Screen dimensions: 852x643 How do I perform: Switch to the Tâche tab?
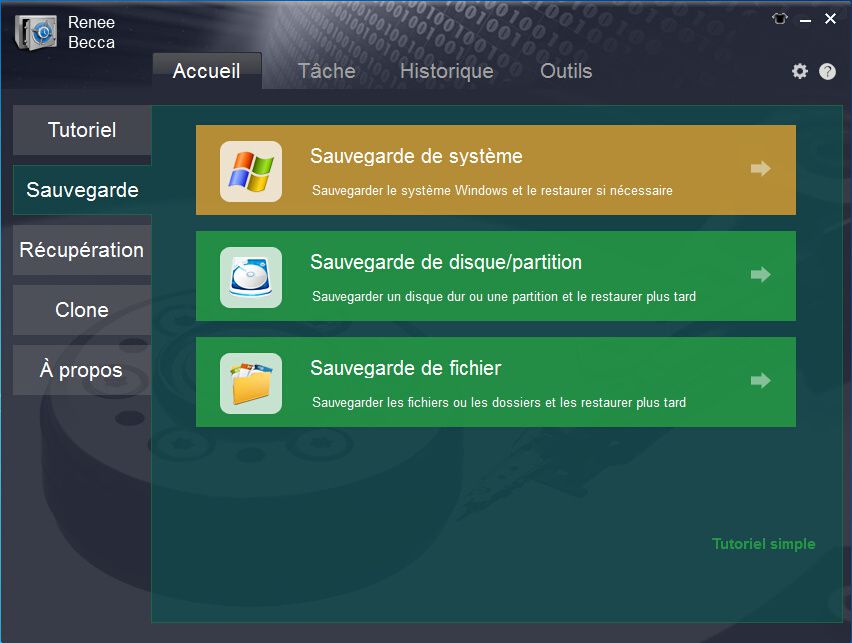tap(327, 71)
